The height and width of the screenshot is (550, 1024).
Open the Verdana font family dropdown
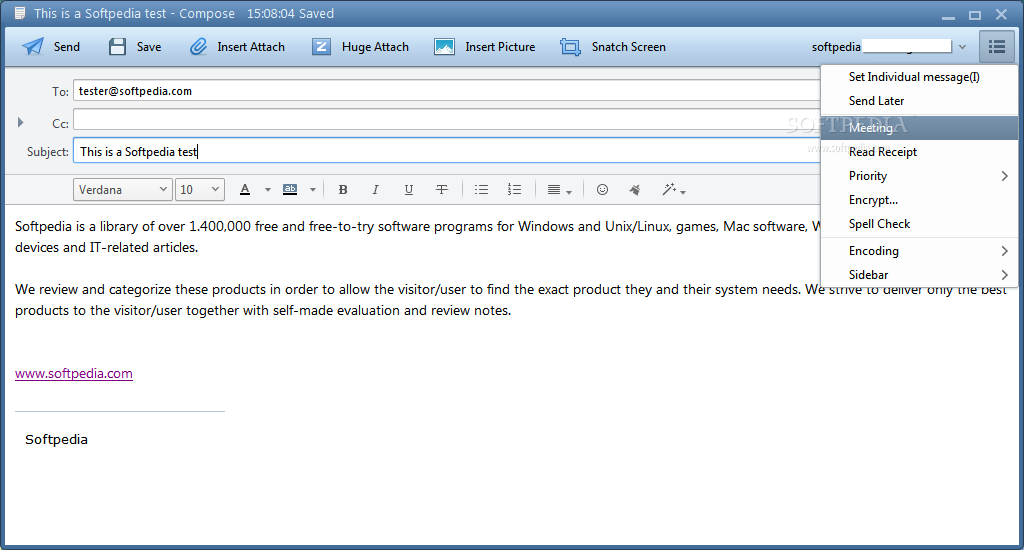click(123, 189)
